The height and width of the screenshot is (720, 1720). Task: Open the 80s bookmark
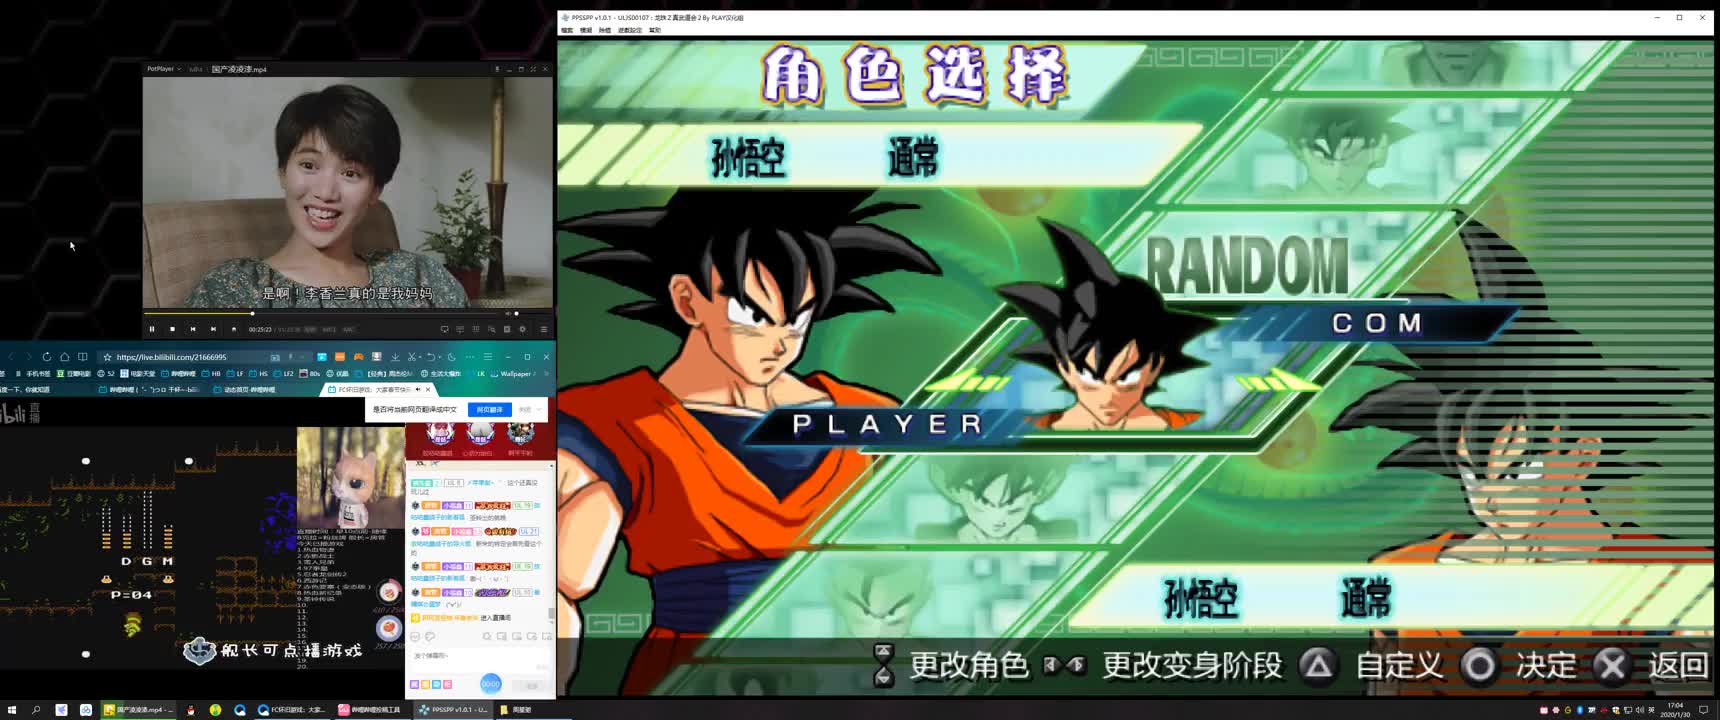(x=308, y=374)
